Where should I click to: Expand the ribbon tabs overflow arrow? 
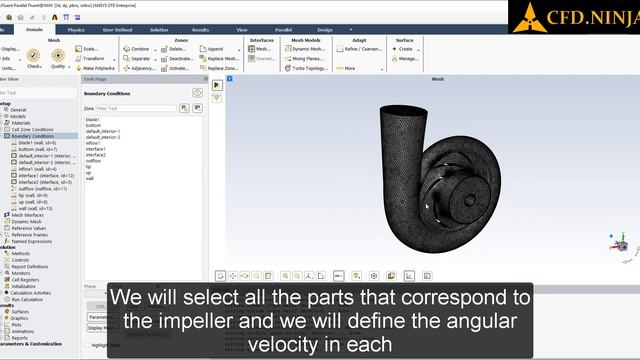click(x=351, y=29)
